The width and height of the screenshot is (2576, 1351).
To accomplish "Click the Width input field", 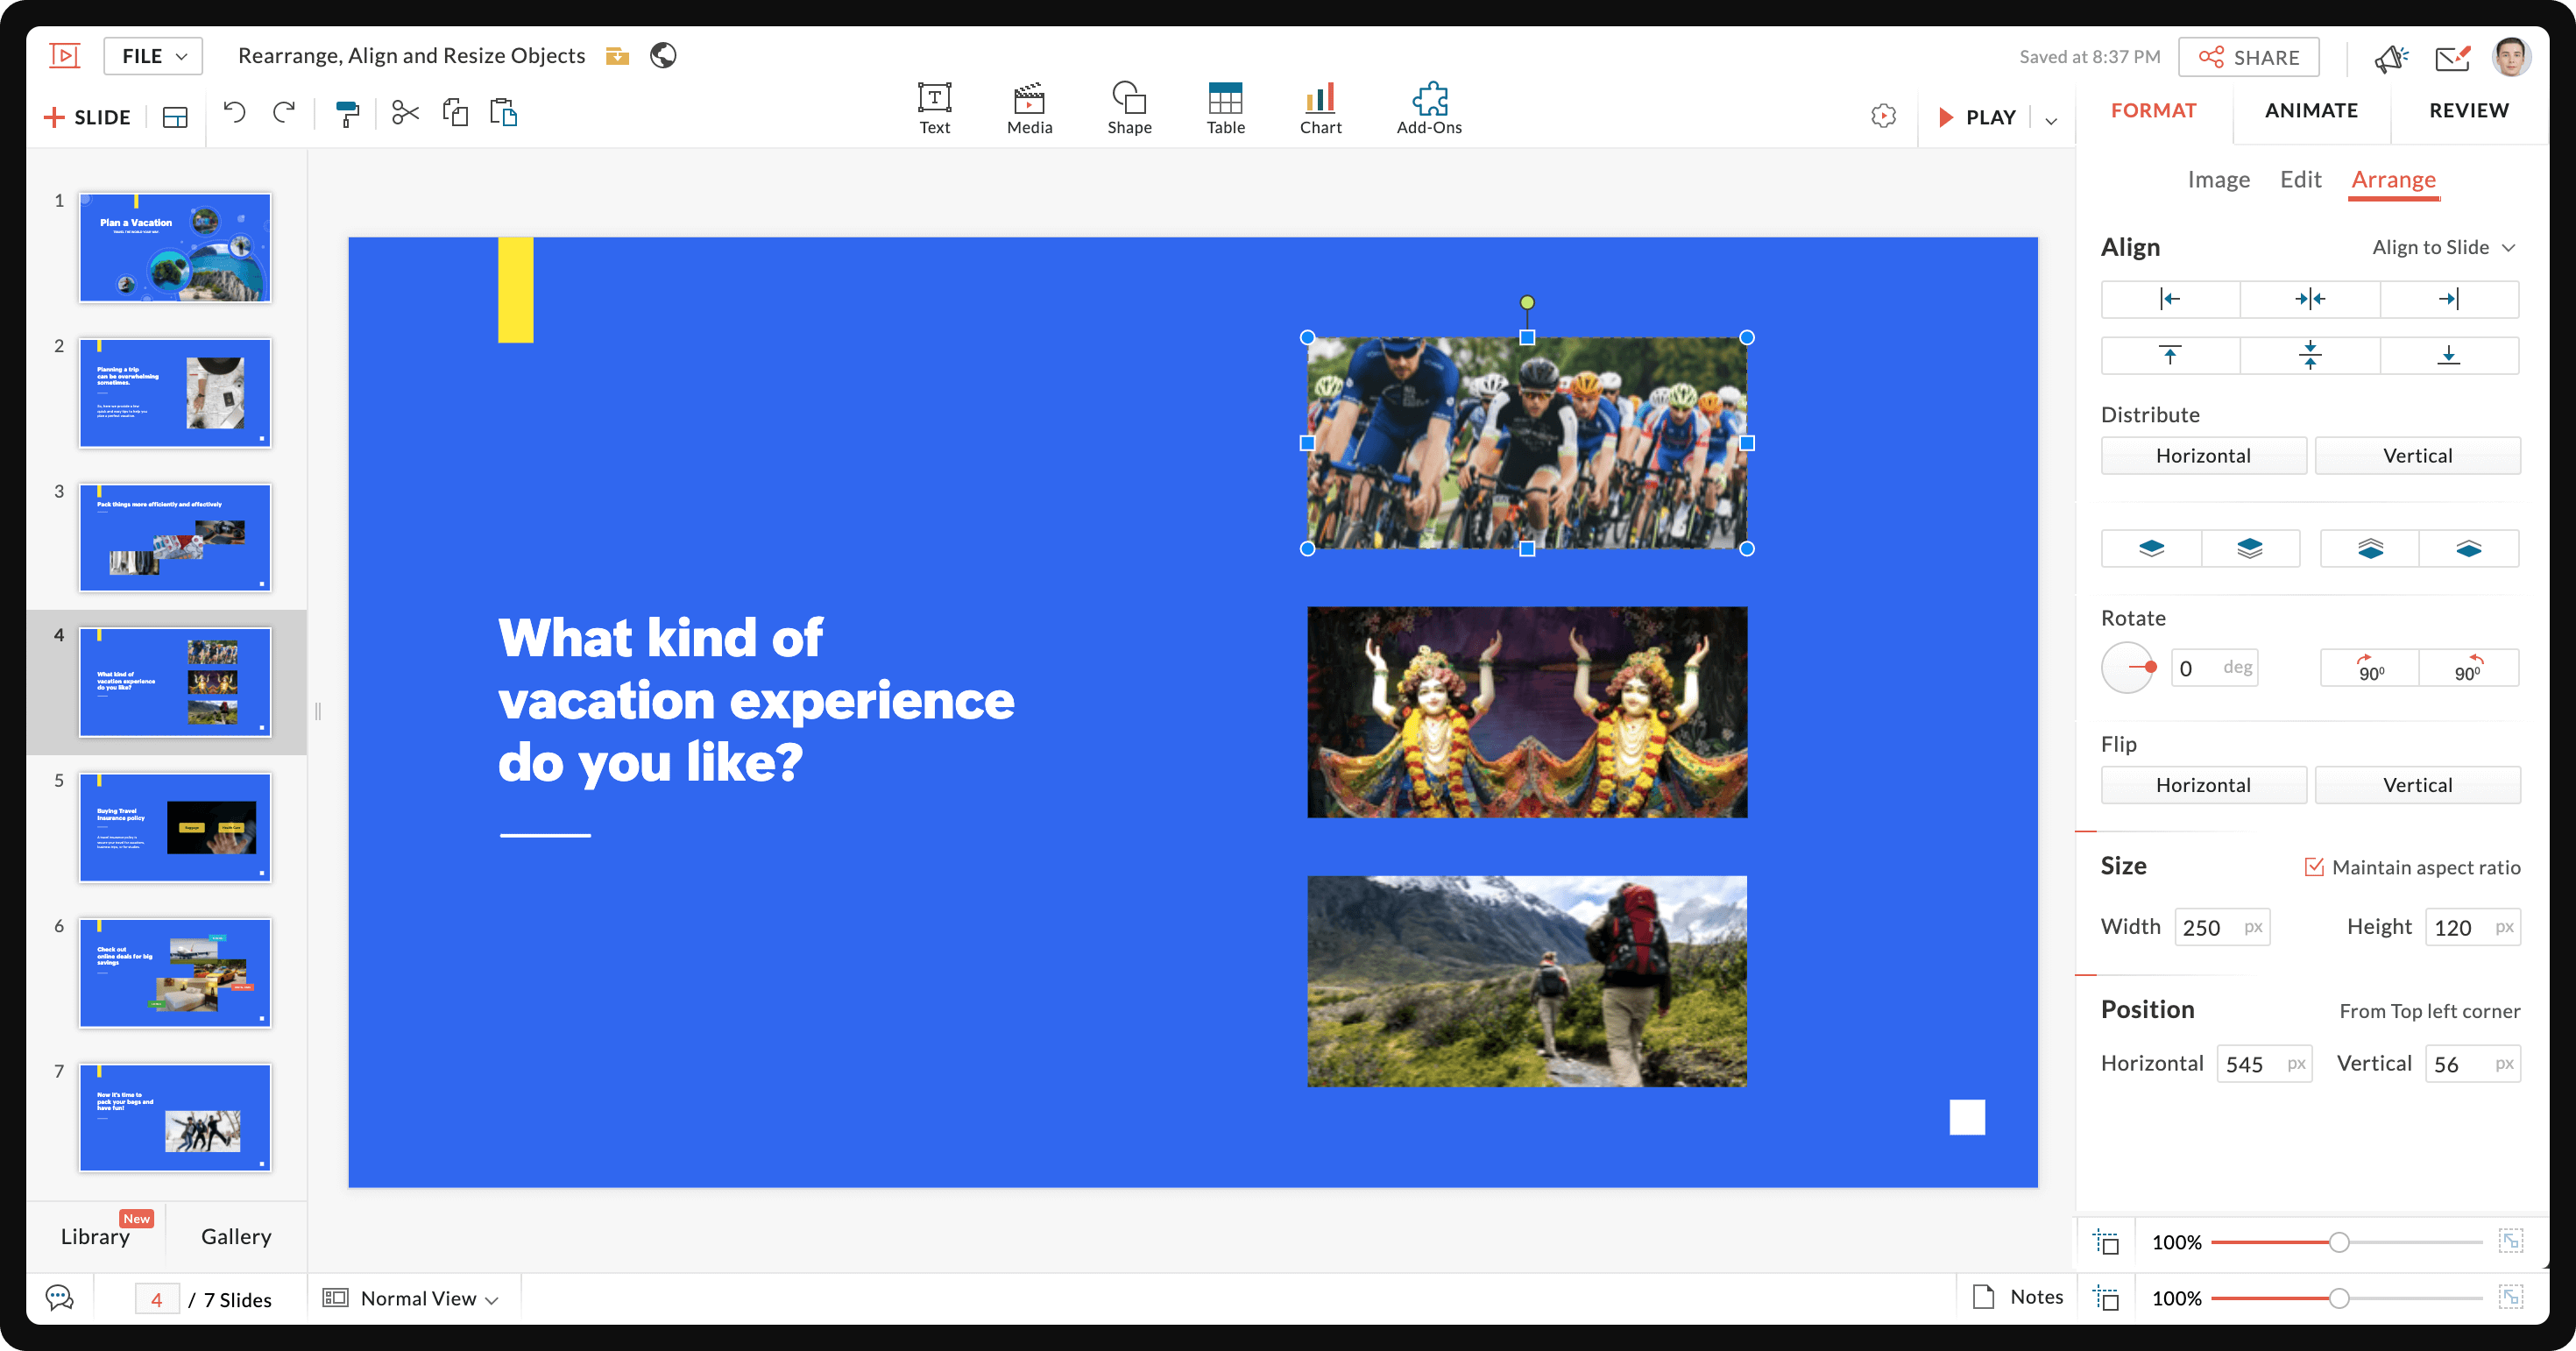I will pyautogui.click(x=2222, y=927).
